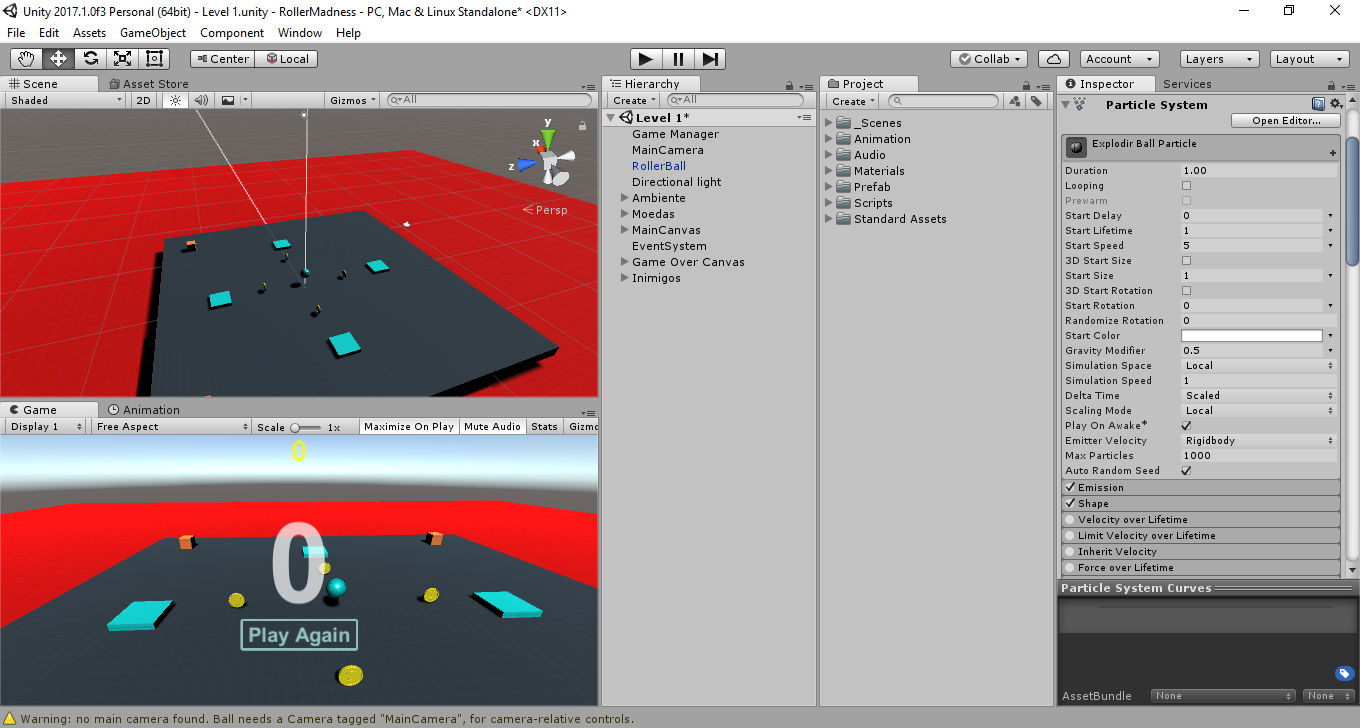Select the Rotate tool
1360x728 pixels.
(90, 59)
